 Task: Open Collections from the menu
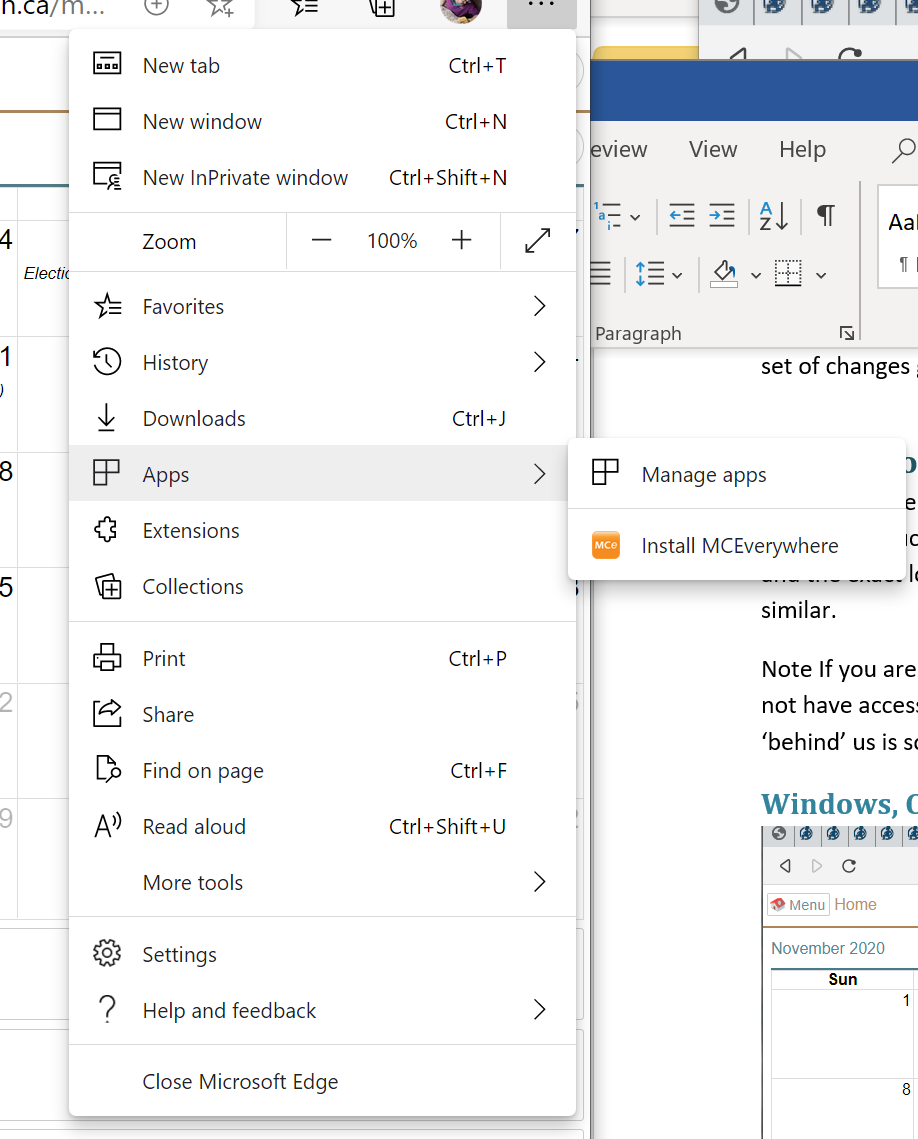(x=322, y=586)
